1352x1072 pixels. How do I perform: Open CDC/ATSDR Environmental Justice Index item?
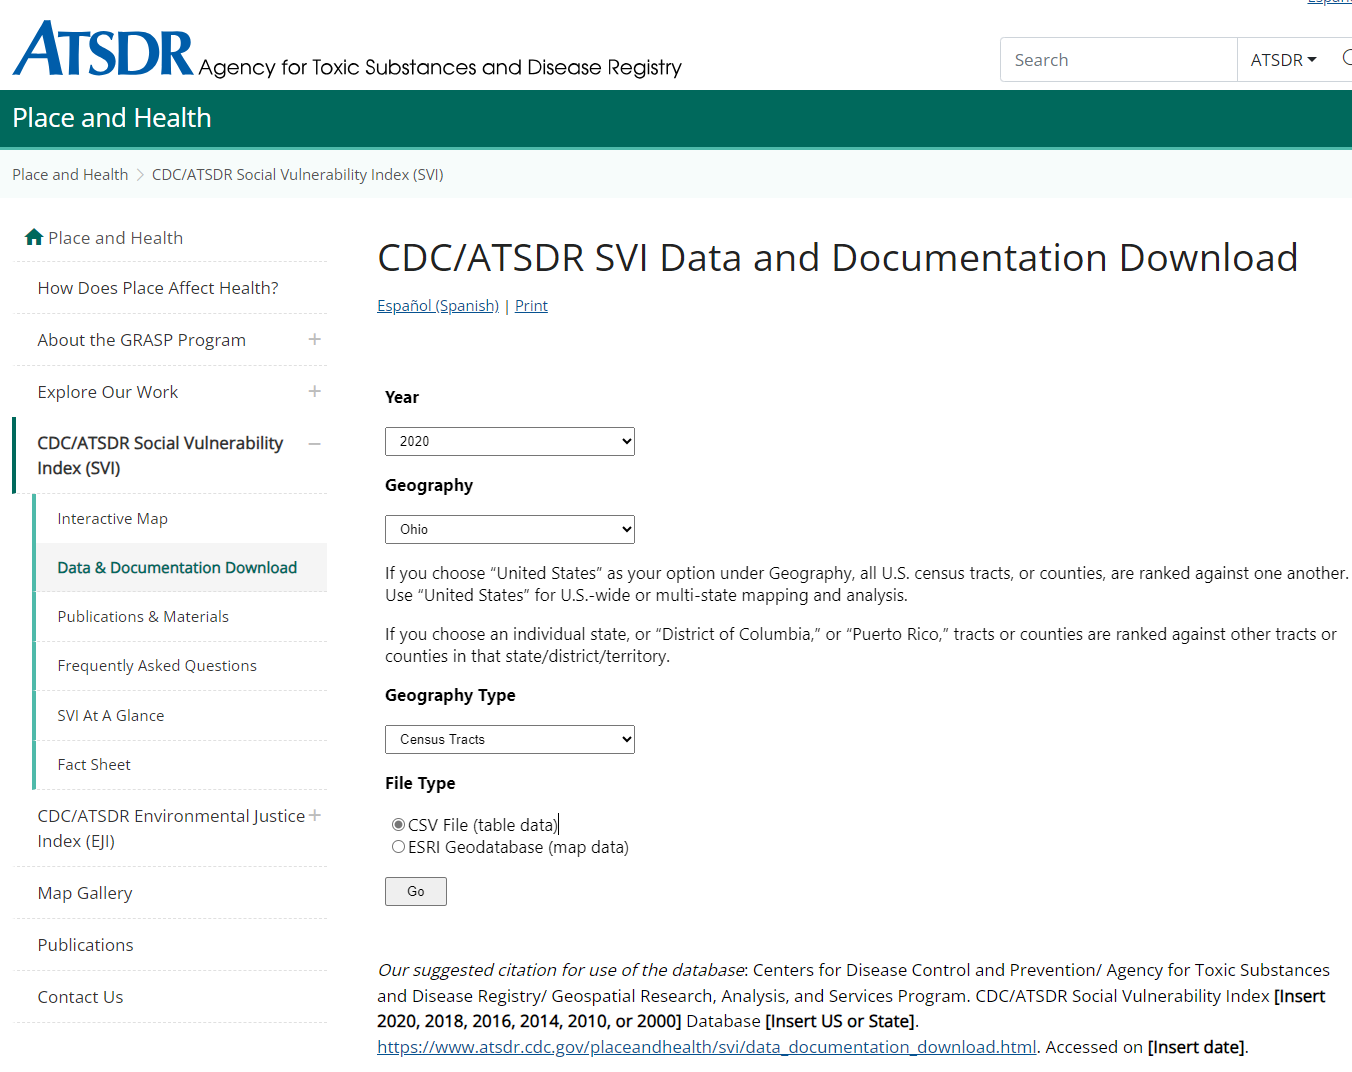coord(171,828)
